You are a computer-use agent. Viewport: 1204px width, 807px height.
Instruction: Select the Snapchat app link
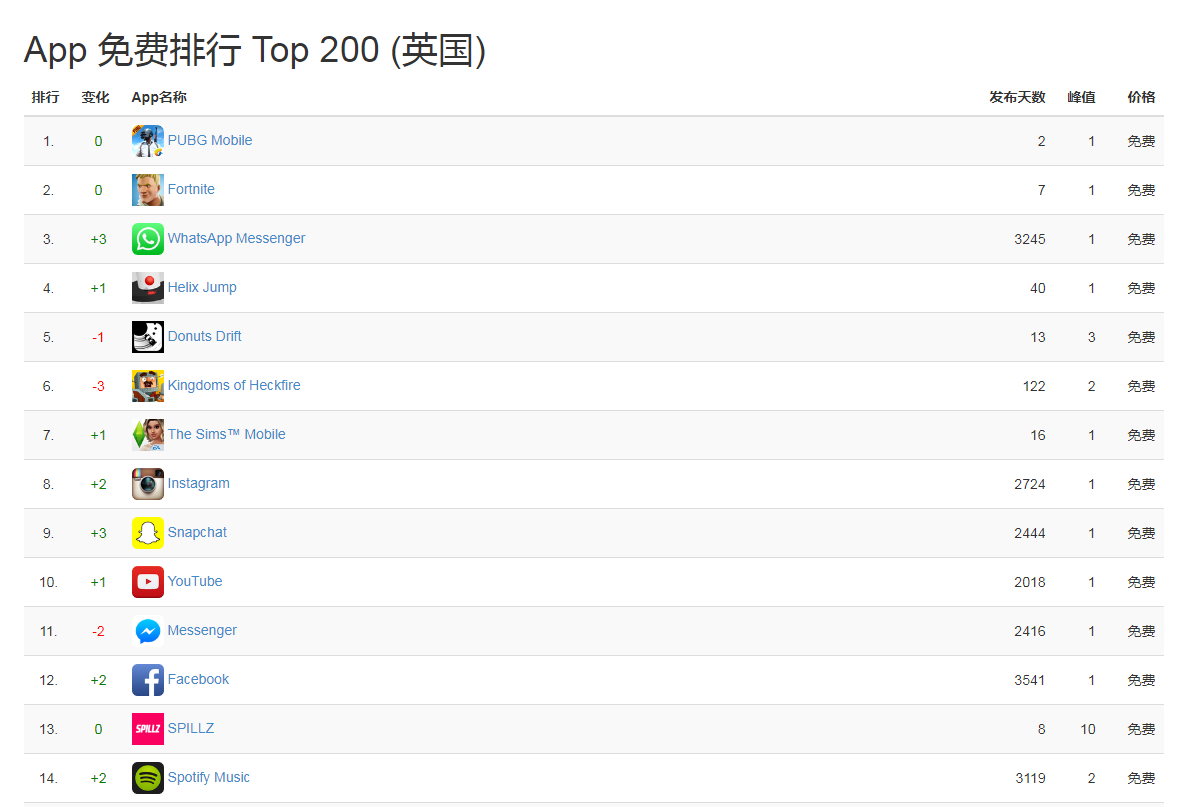pyautogui.click(x=197, y=532)
